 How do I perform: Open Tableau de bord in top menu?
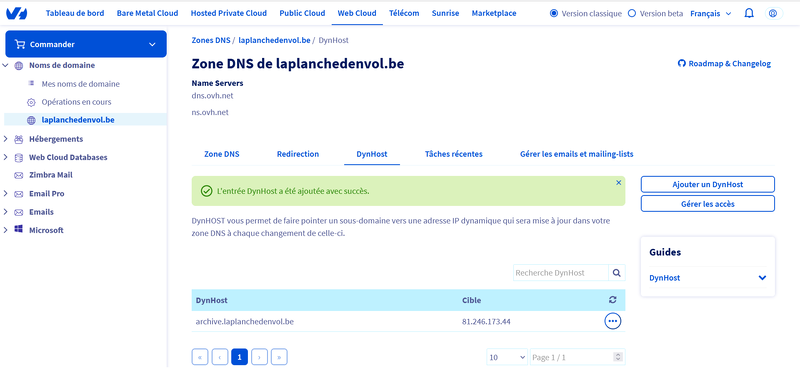(75, 13)
